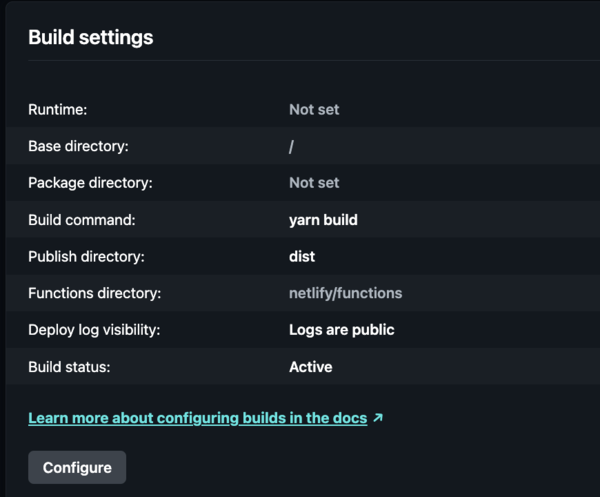Select the Functions directory label
The height and width of the screenshot is (497, 600).
[x=94, y=293]
